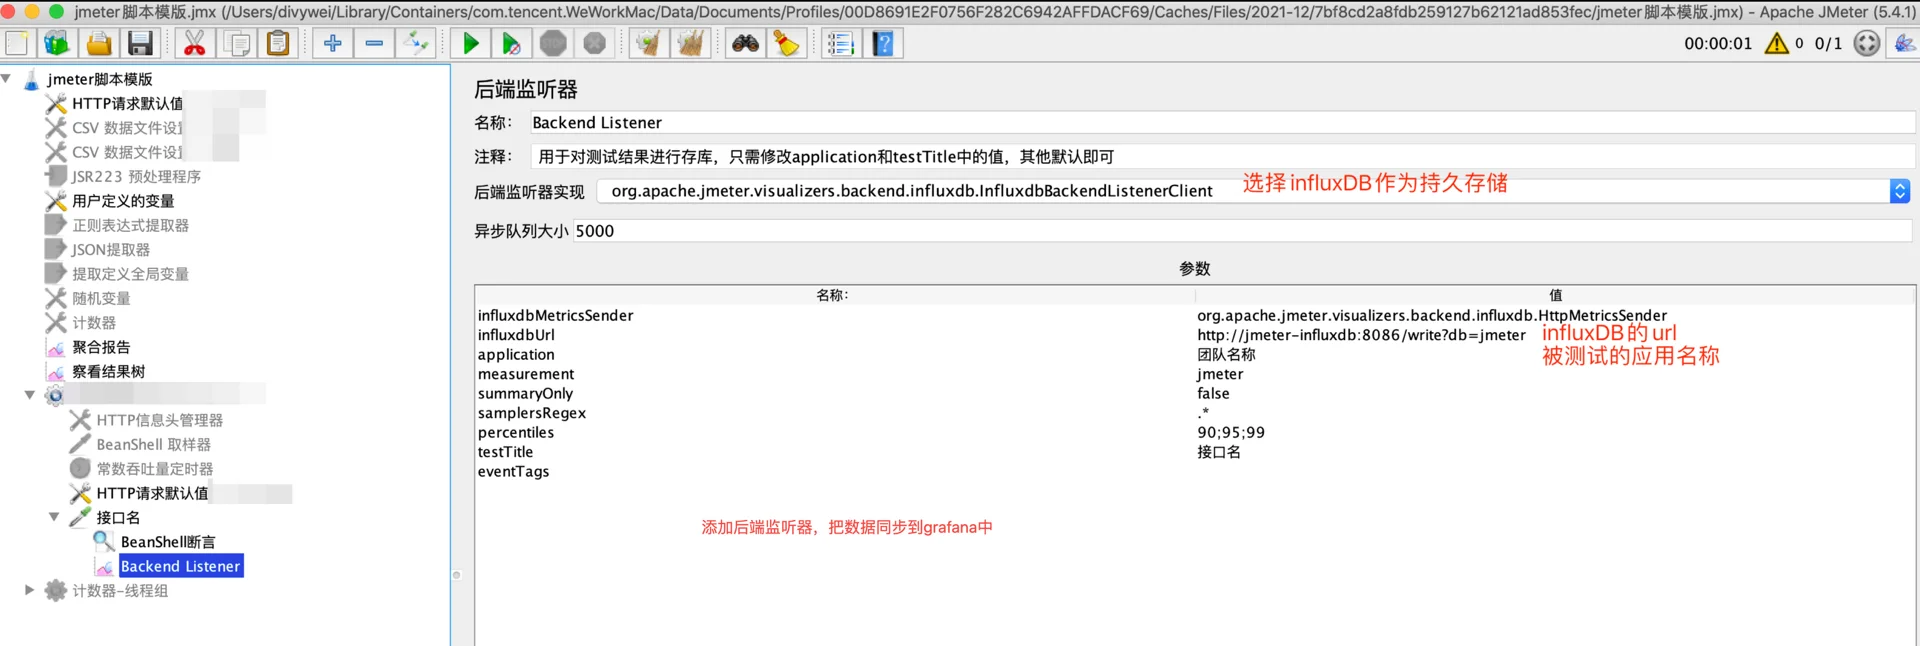Save the test plan with floppy icon
This screenshot has width=1920, height=646.
pyautogui.click(x=140, y=43)
